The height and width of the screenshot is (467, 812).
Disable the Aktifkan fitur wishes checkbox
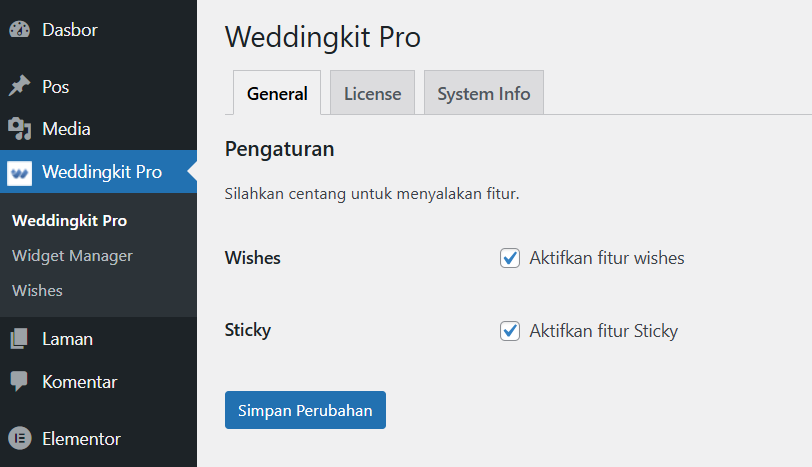point(510,258)
